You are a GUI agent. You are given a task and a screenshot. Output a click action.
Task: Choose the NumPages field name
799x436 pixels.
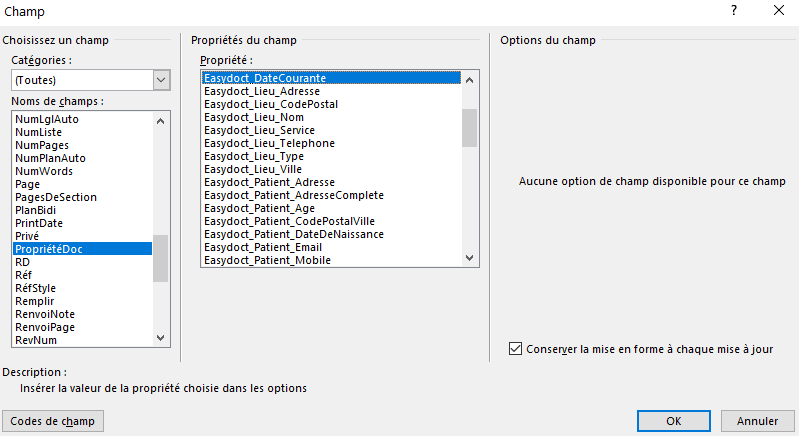pyautogui.click(x=42, y=145)
